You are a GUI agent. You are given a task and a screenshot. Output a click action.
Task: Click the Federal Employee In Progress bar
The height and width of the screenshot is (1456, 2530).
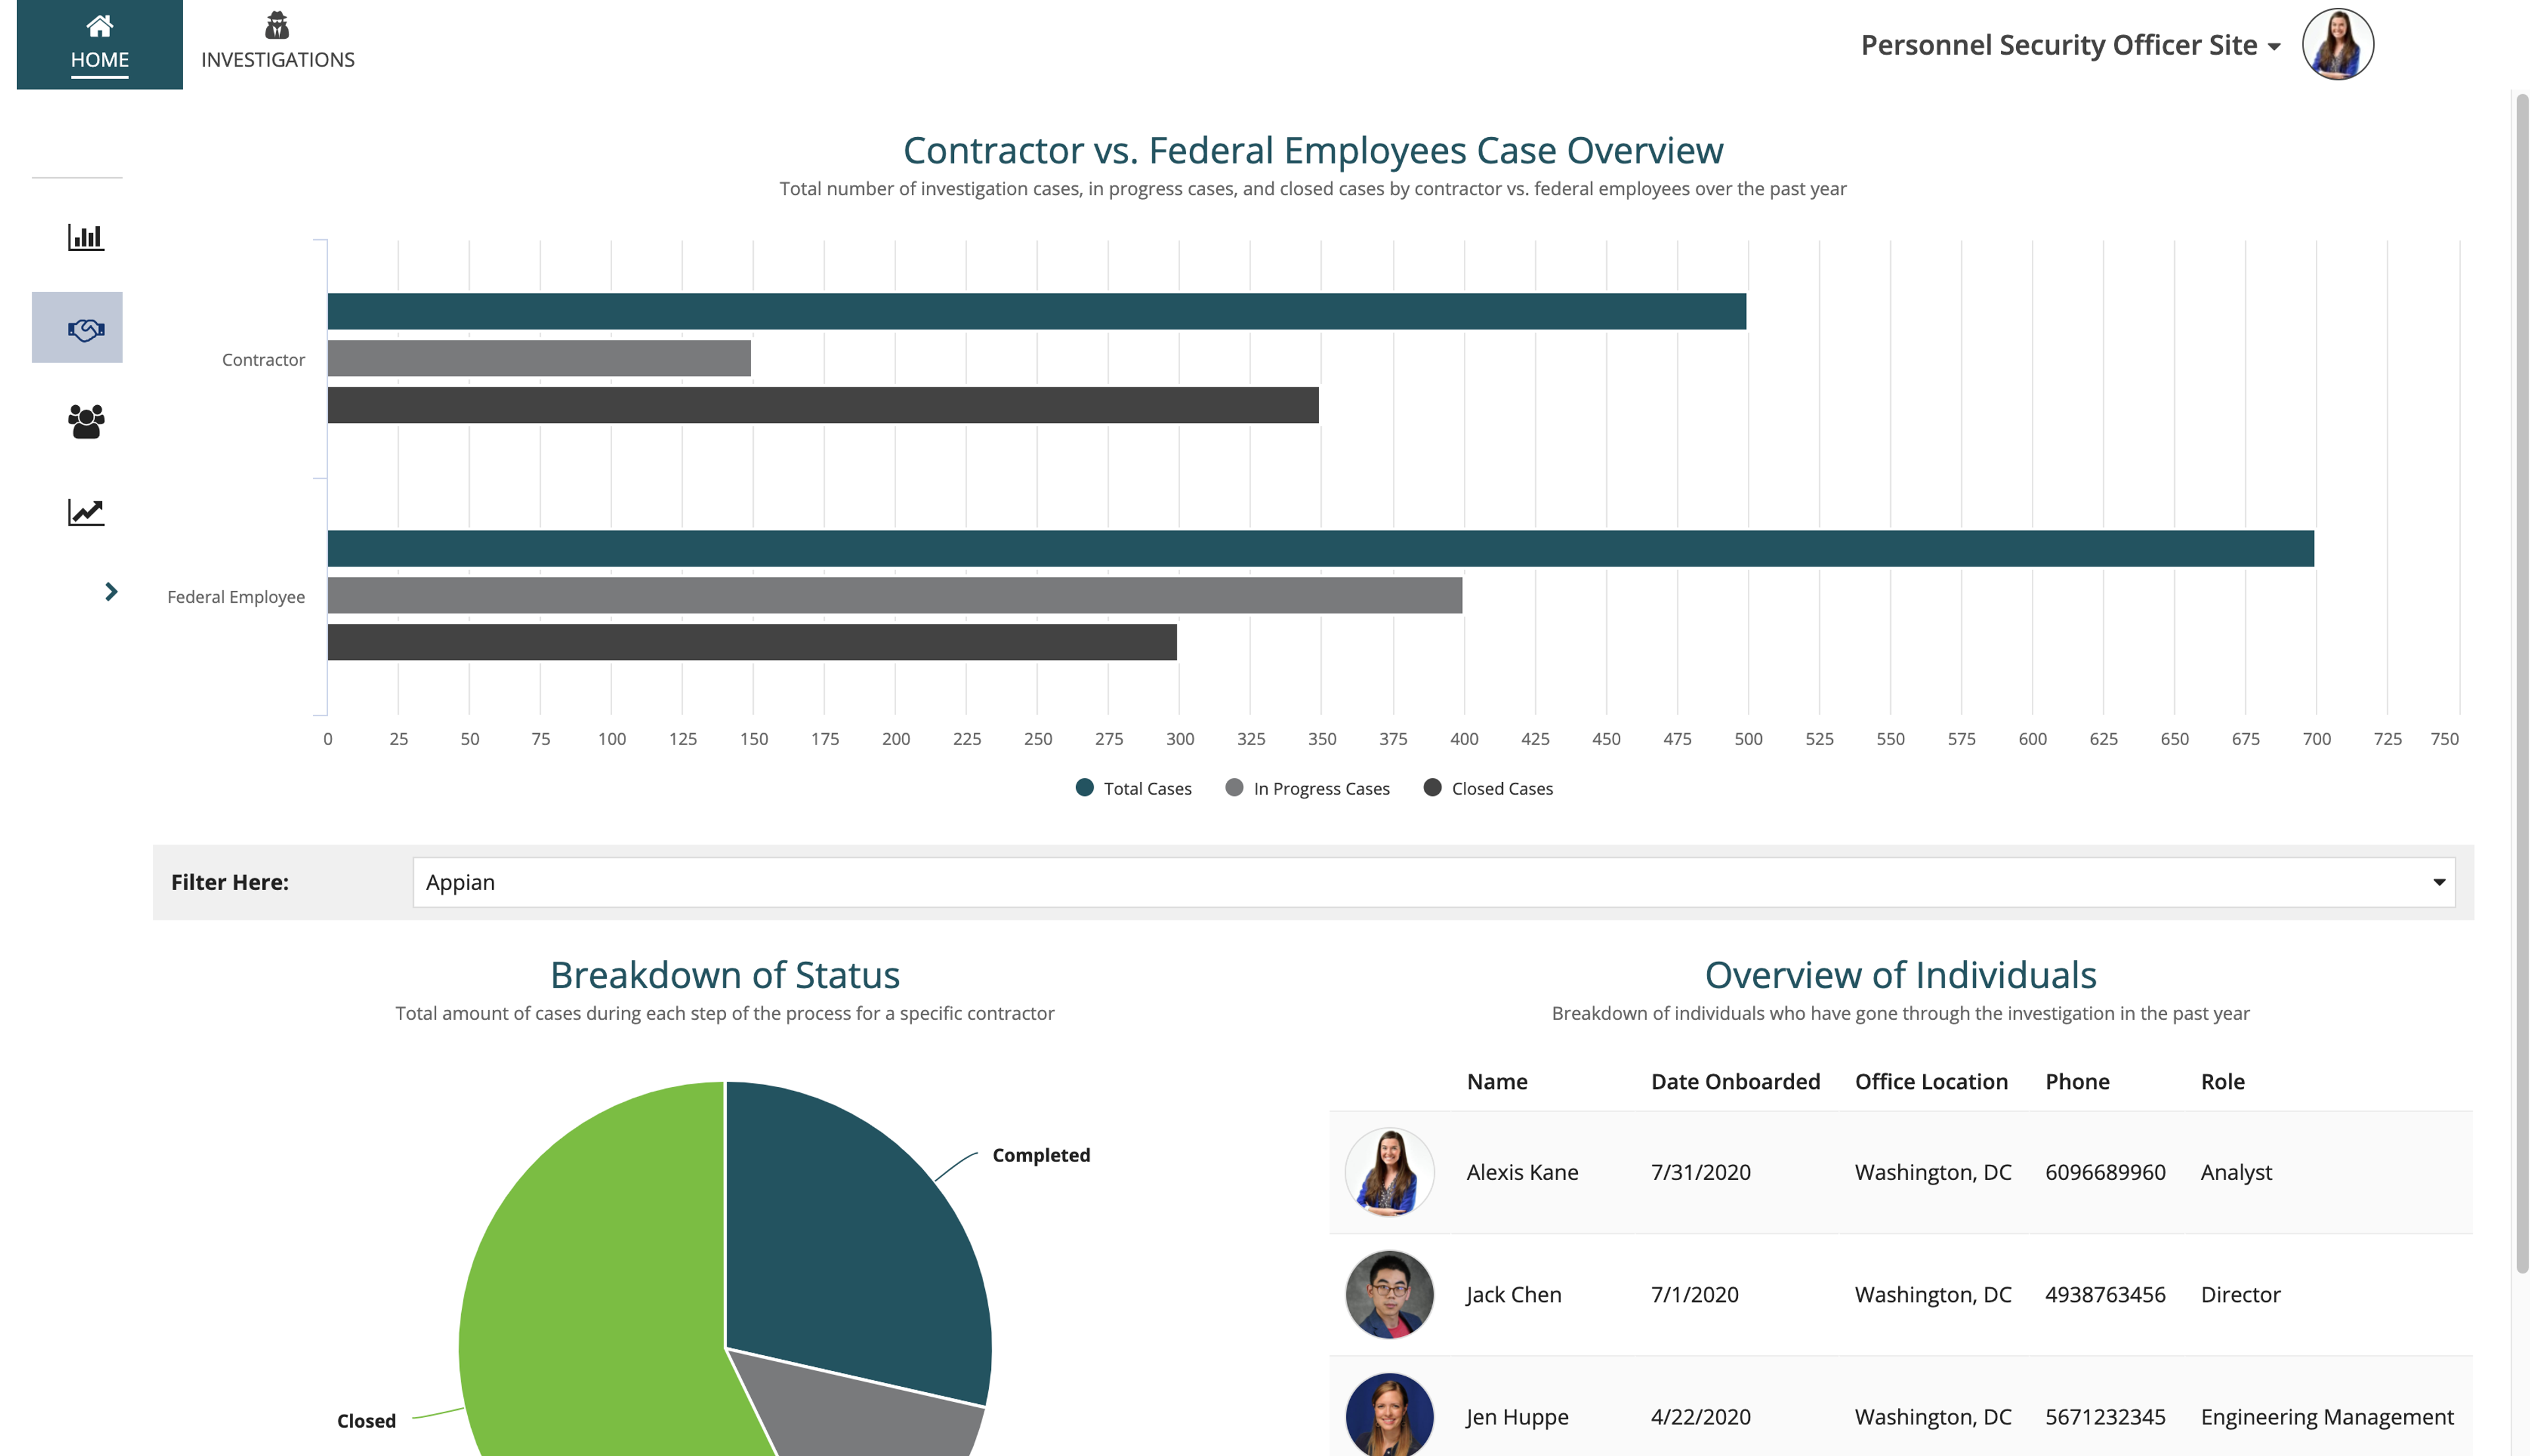pos(895,595)
